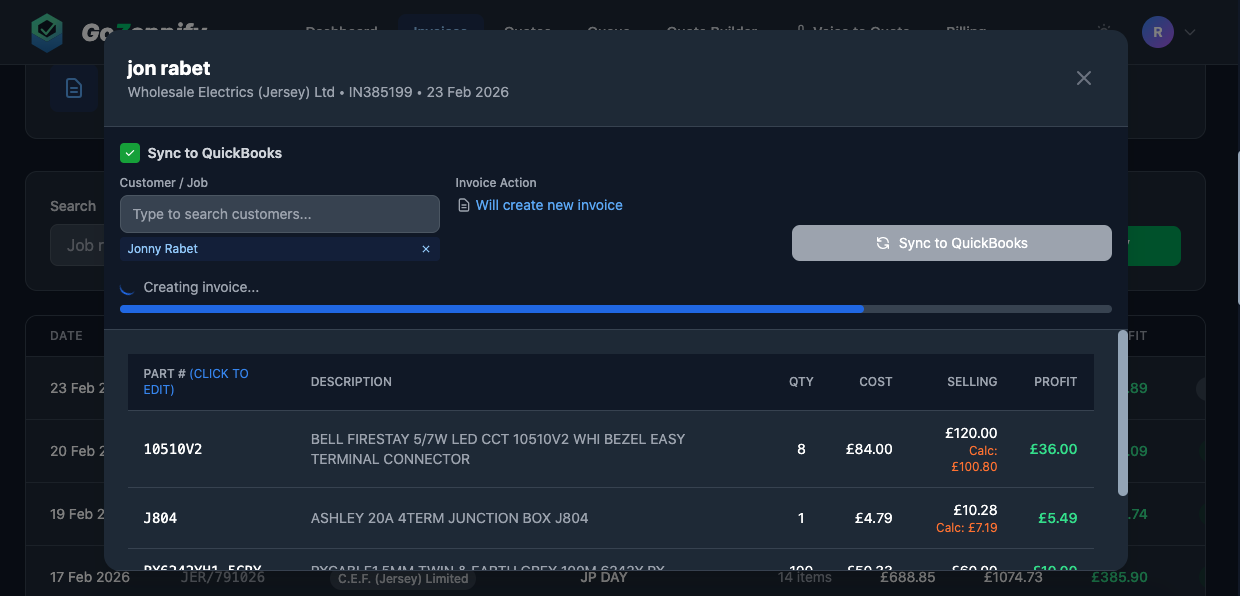This screenshot has width=1240, height=596.
Task: Select the Quotes tab
Action: [527, 31]
